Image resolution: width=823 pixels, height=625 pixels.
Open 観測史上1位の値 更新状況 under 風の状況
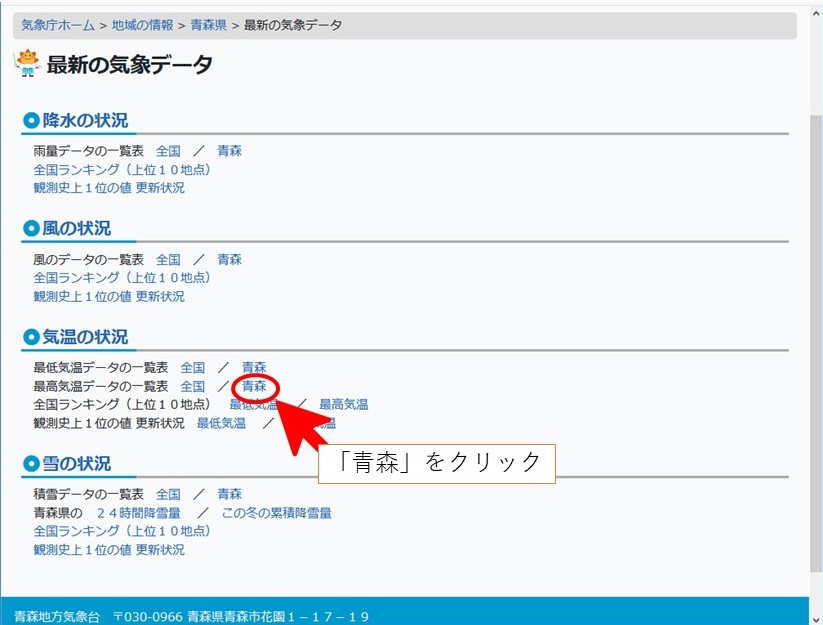pyautogui.click(x=109, y=296)
